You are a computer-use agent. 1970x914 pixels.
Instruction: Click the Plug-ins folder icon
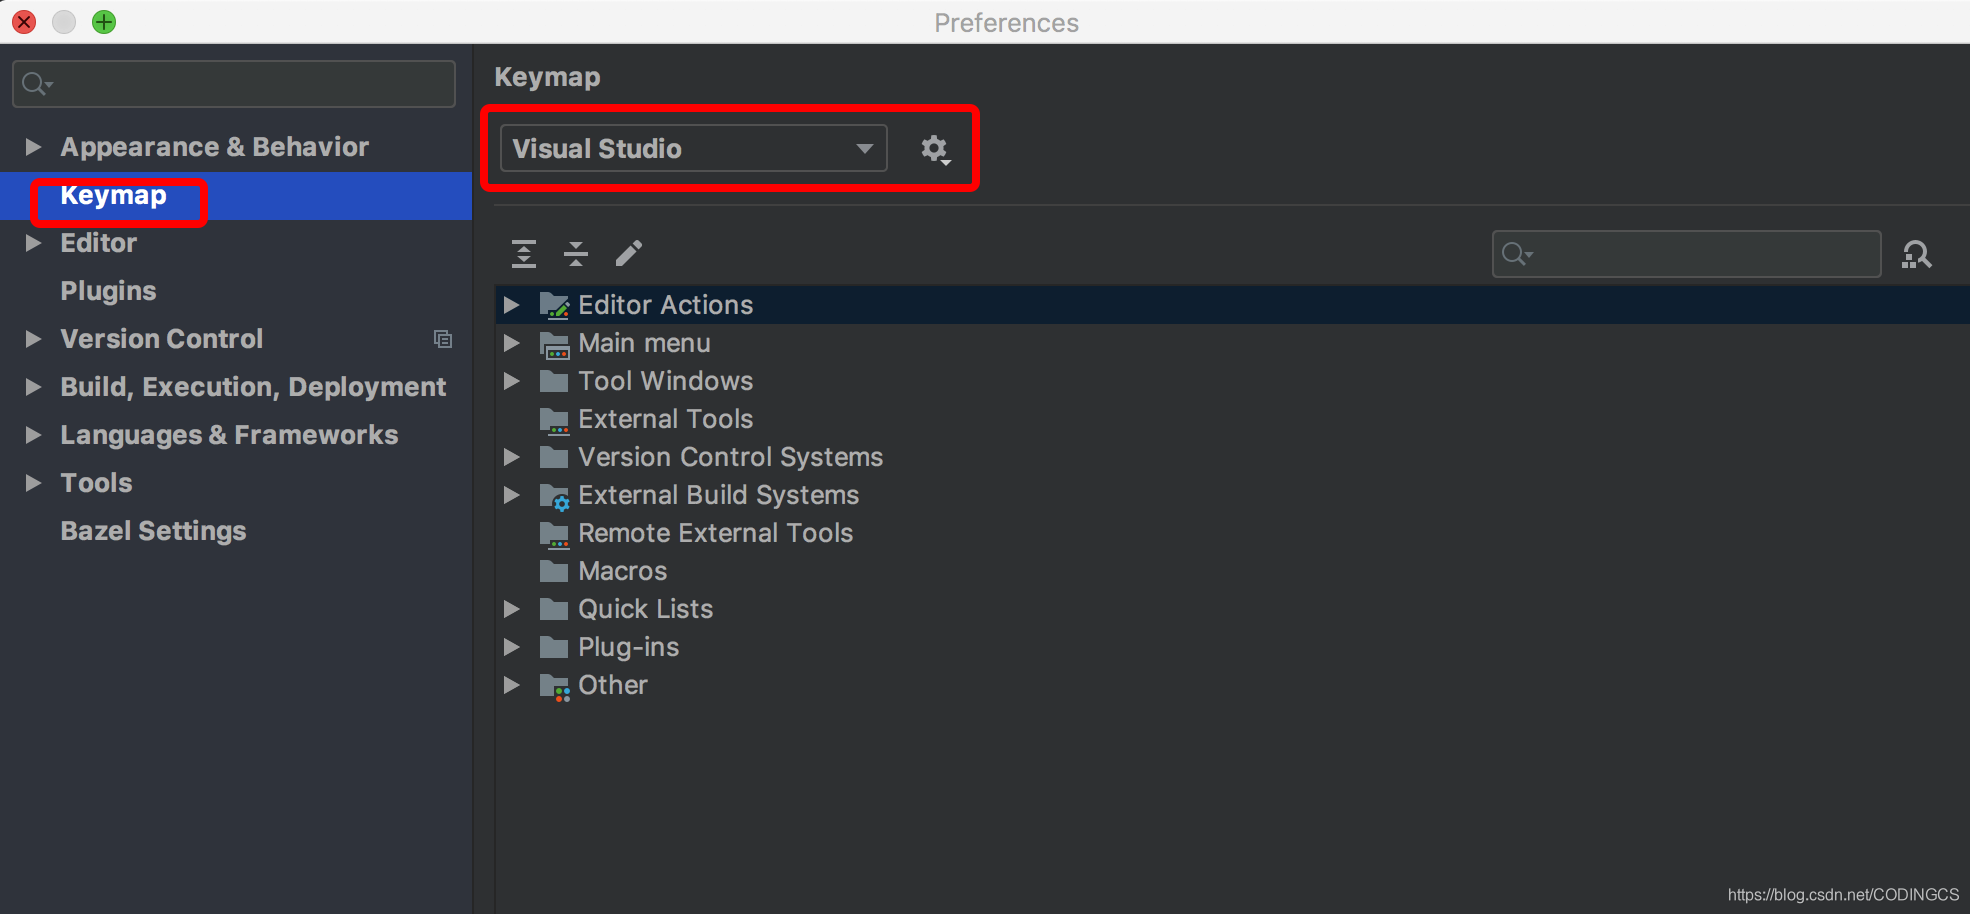pos(554,647)
